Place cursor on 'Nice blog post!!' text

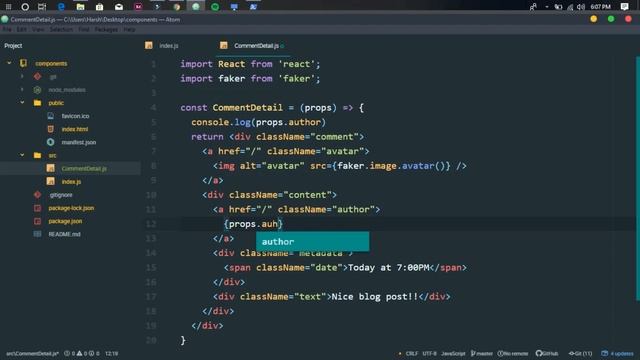click(375, 297)
